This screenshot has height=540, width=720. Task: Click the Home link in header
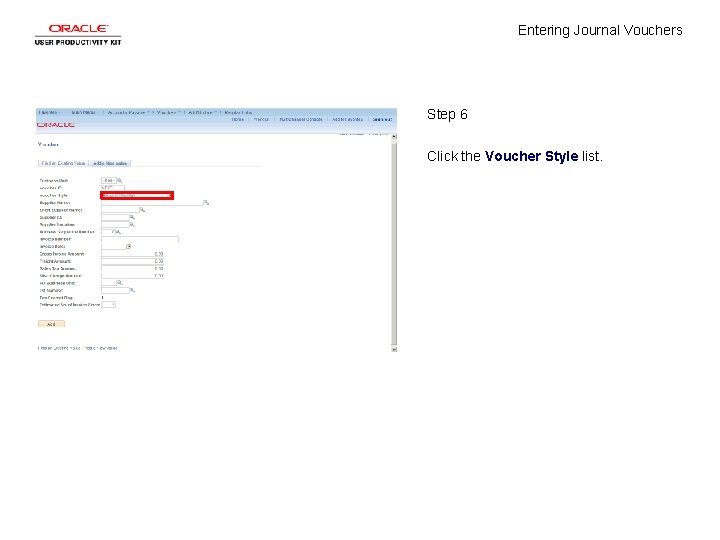click(237, 119)
